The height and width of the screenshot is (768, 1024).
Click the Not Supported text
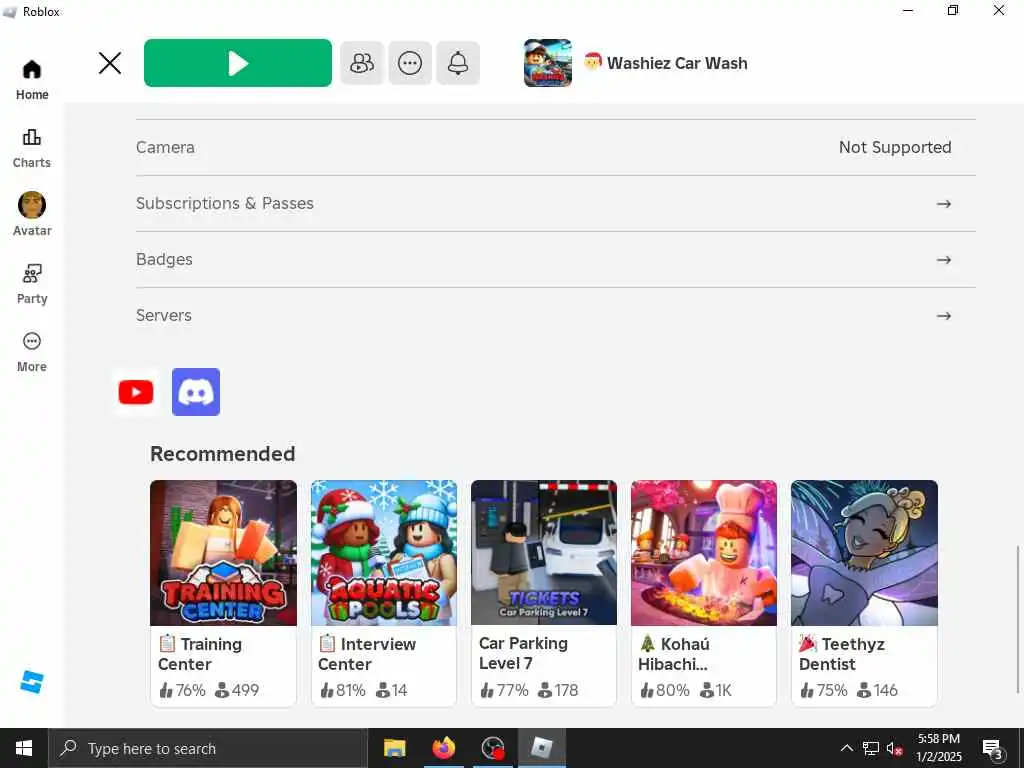pyautogui.click(x=895, y=147)
